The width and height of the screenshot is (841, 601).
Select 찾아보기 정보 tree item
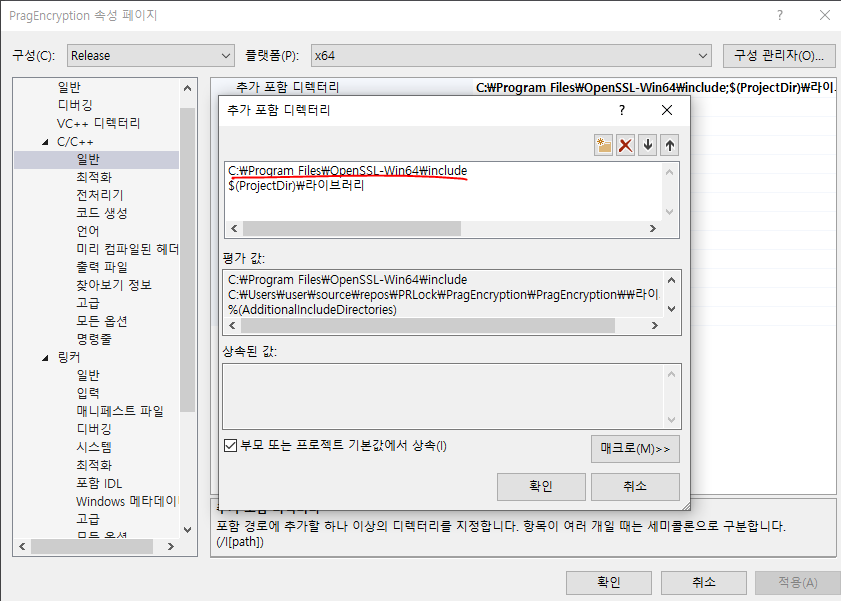[x=114, y=285]
